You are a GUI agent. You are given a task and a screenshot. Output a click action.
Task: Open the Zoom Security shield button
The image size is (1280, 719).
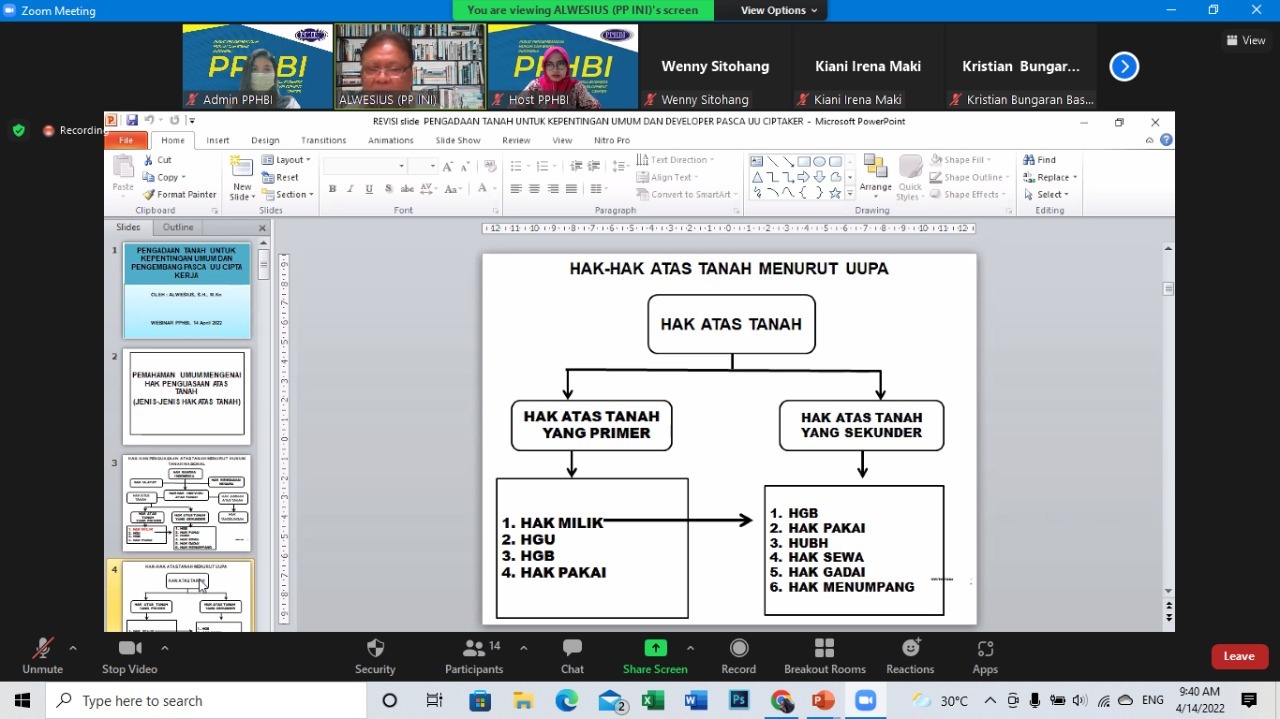coord(375,656)
